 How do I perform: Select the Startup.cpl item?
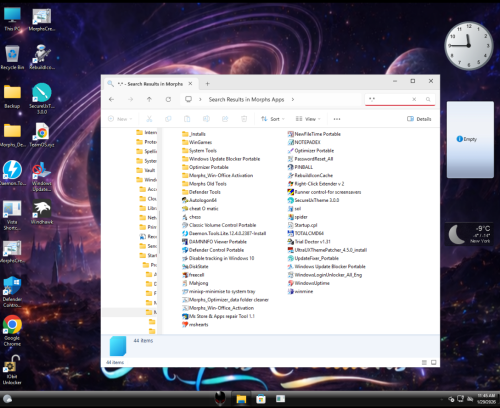[x=302, y=225]
